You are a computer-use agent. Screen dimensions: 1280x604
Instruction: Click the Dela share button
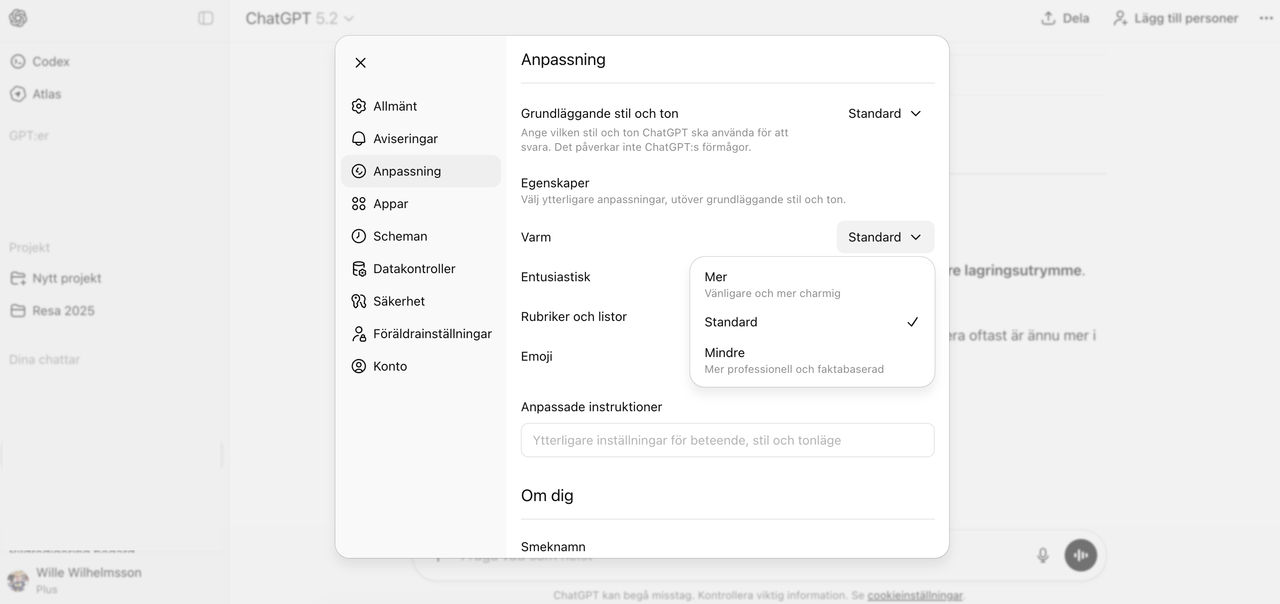1065,18
